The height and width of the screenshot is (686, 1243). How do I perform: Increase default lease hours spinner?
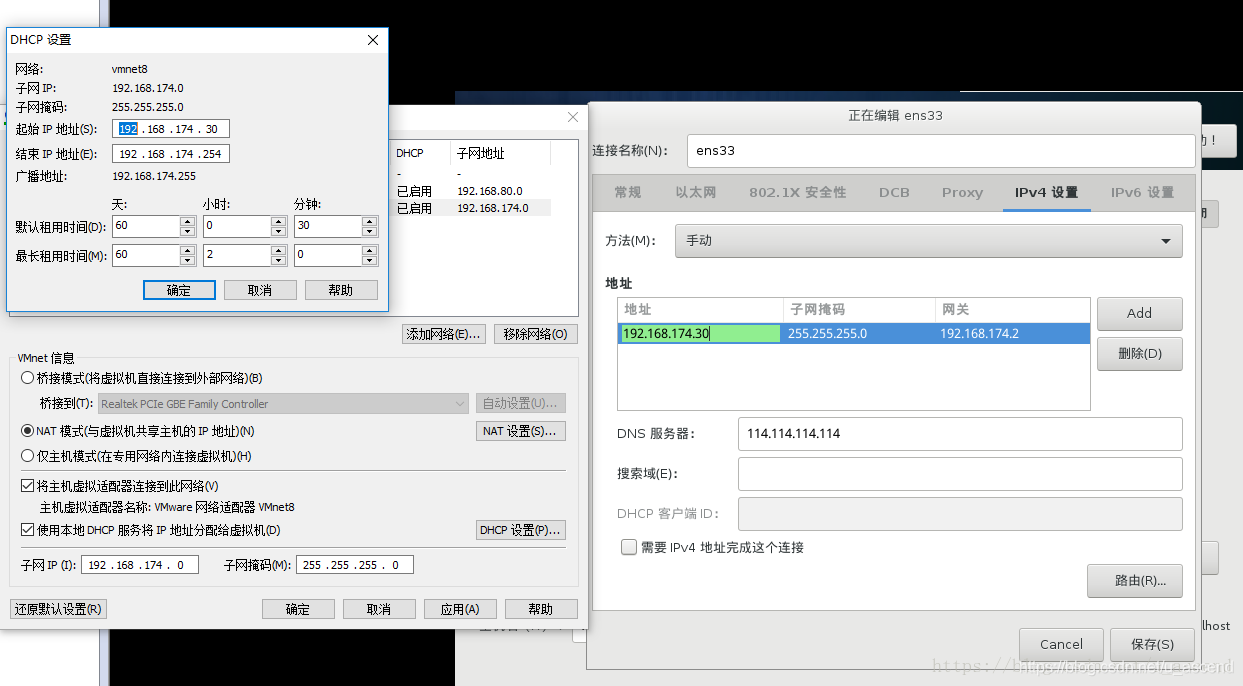click(x=278, y=221)
